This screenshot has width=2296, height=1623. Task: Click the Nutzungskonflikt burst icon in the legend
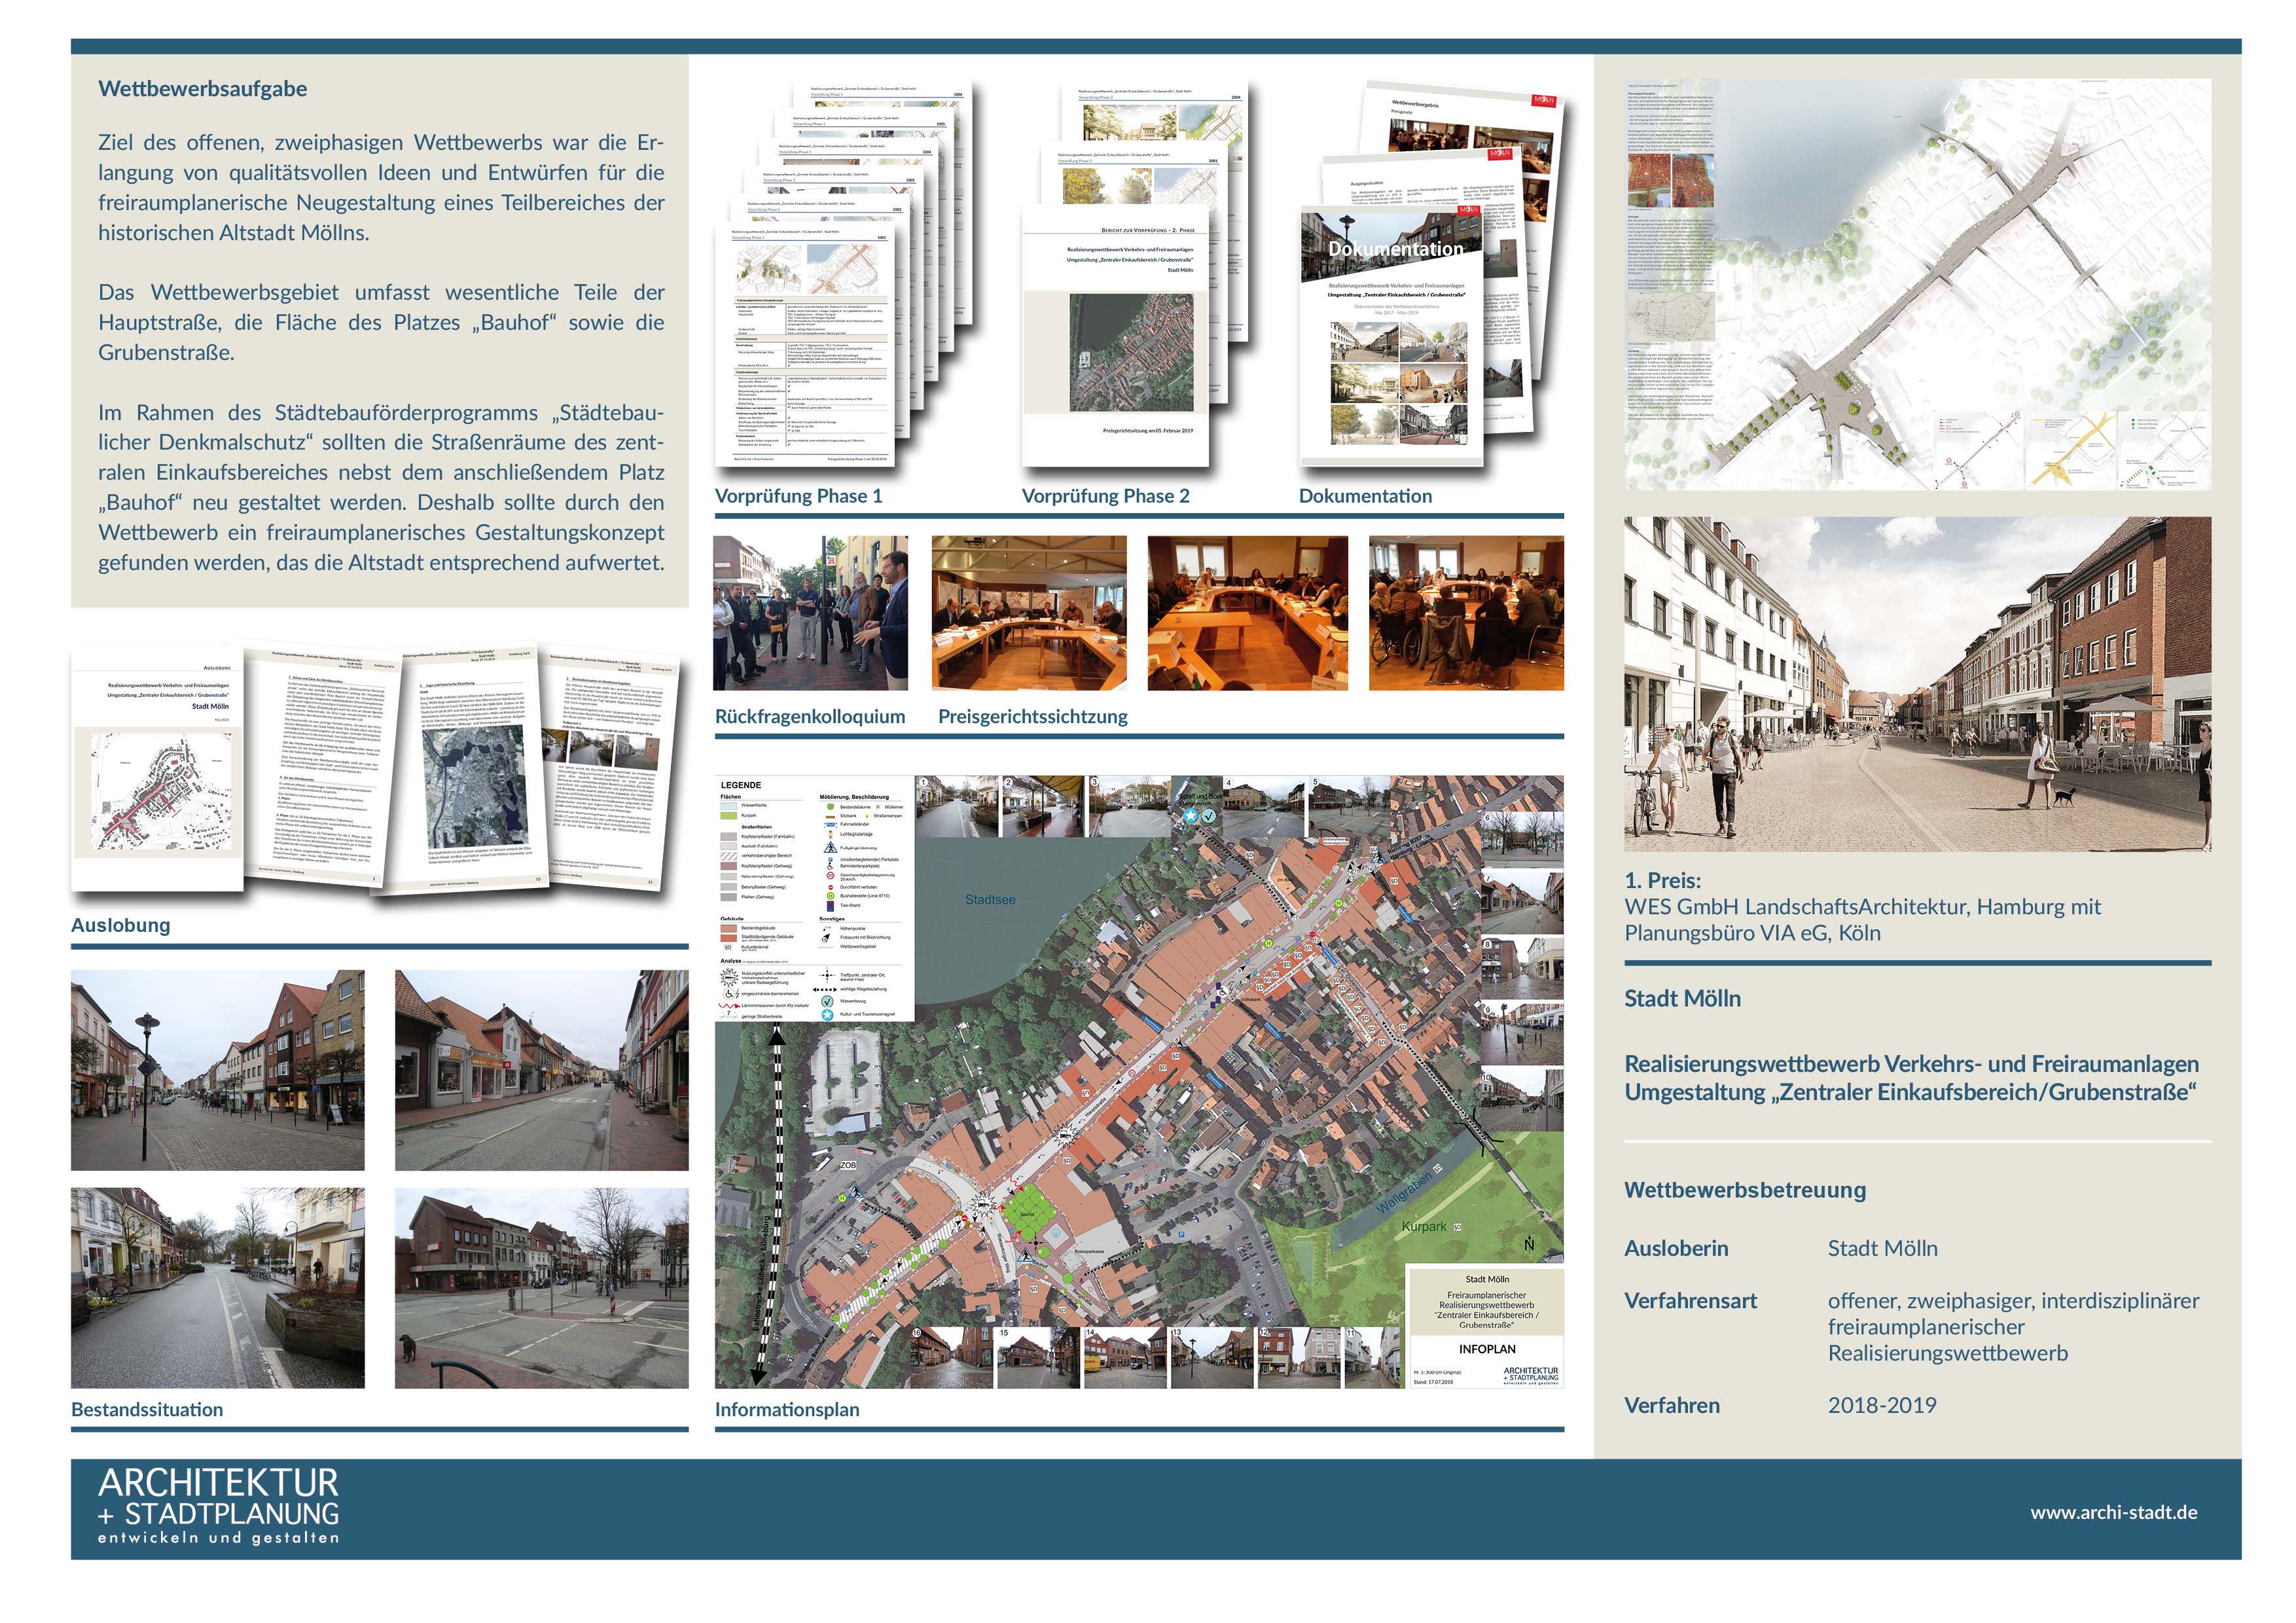pos(729,977)
